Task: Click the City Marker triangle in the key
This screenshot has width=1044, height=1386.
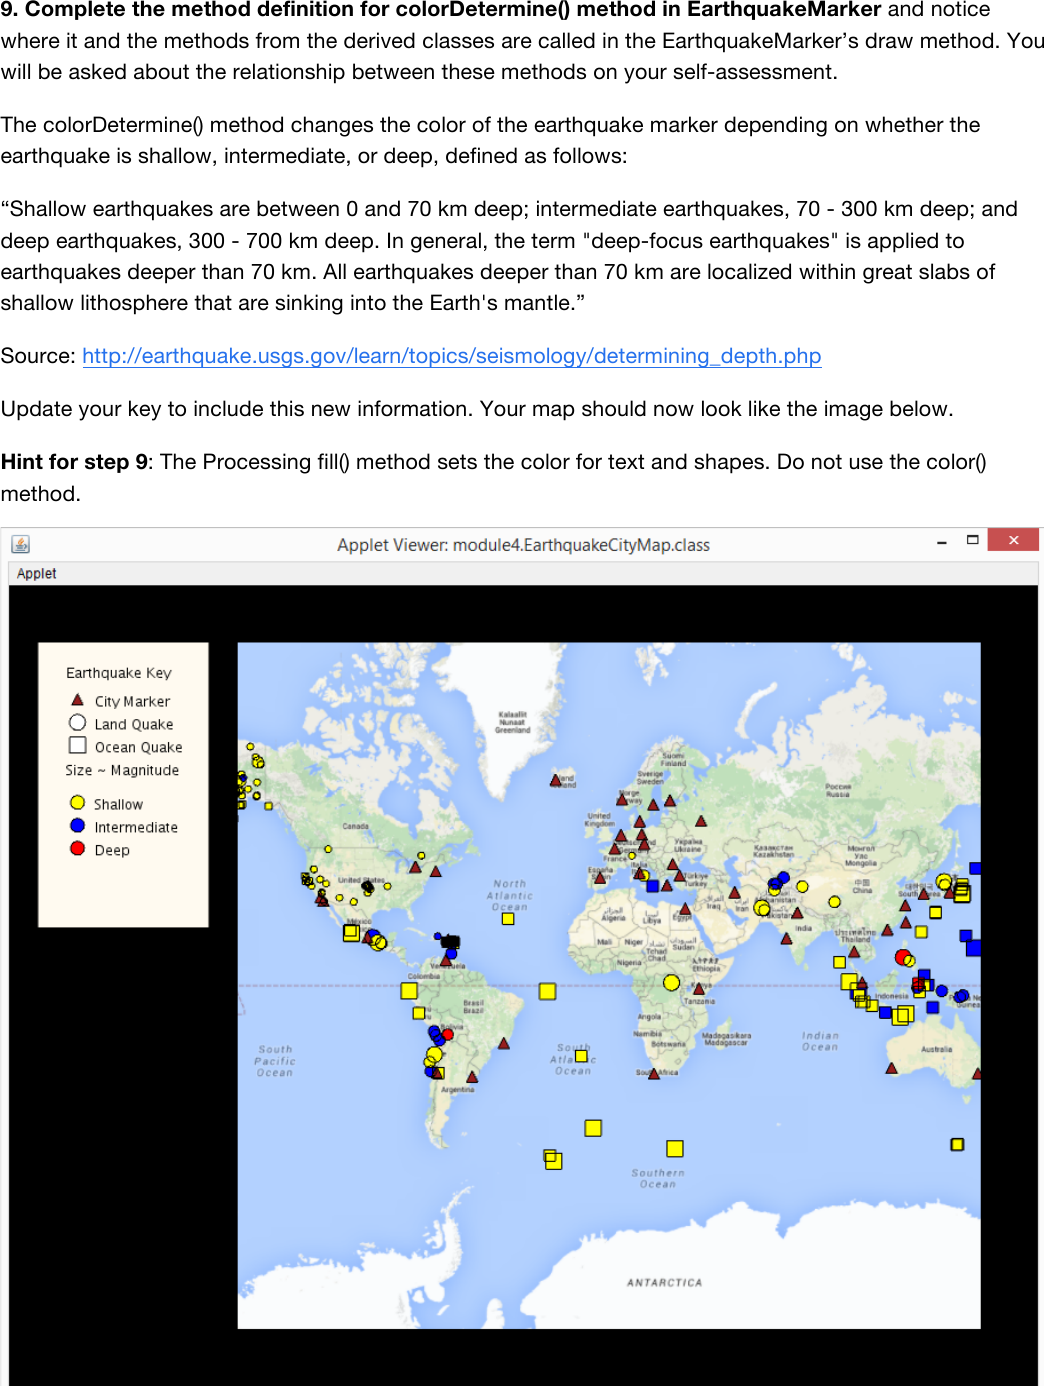Action: [77, 700]
